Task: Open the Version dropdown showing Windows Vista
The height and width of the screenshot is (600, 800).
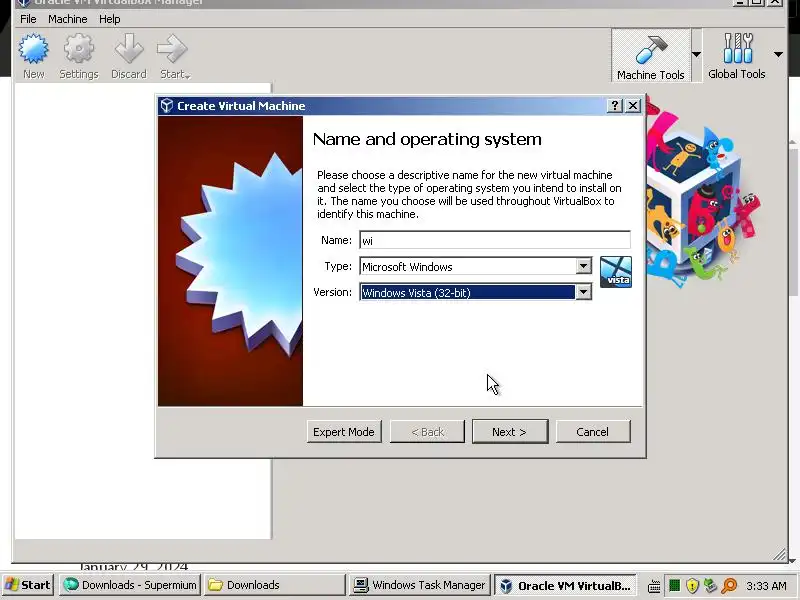Action: [x=476, y=292]
